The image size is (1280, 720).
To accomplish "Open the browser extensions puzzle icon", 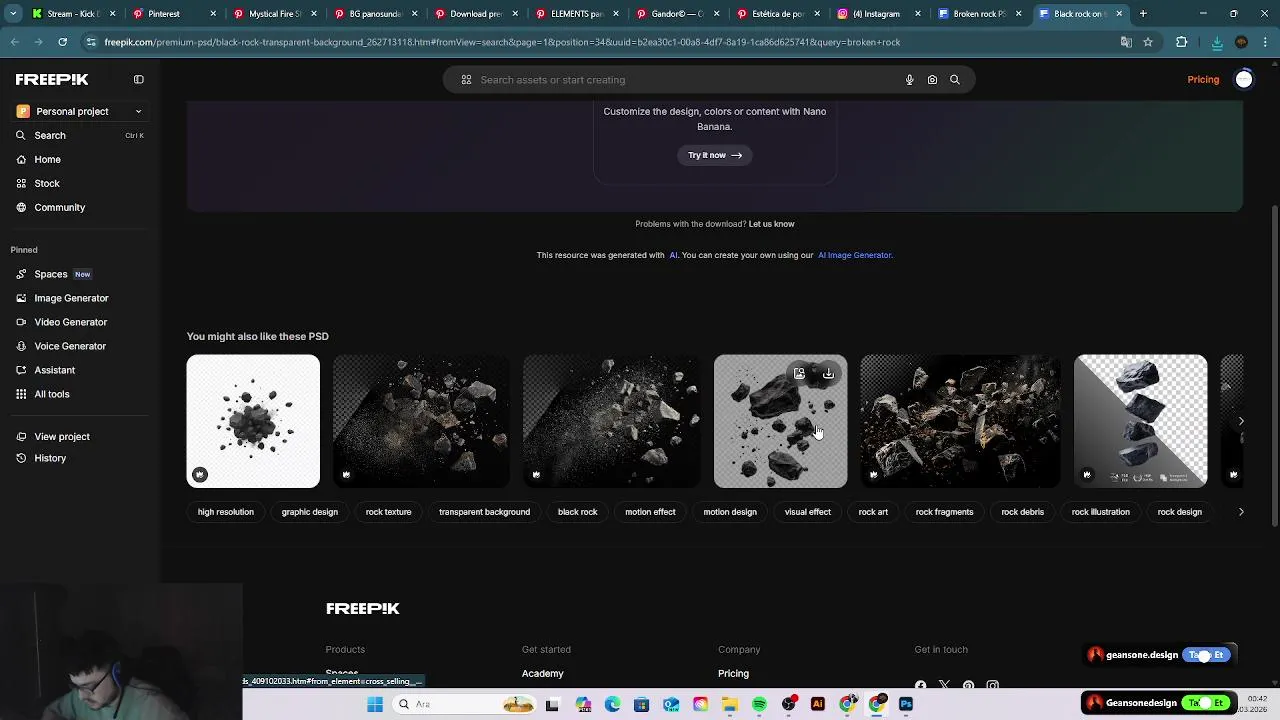I will (x=1182, y=42).
